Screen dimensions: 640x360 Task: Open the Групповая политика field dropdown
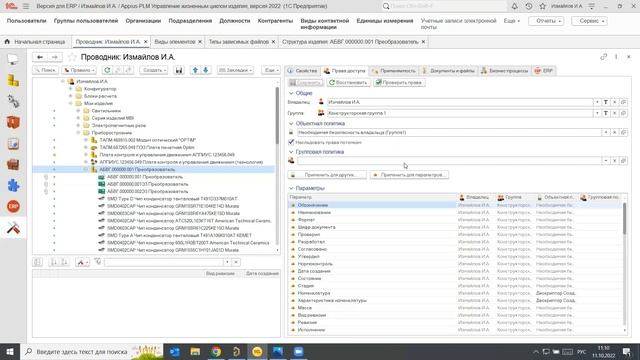606,161
